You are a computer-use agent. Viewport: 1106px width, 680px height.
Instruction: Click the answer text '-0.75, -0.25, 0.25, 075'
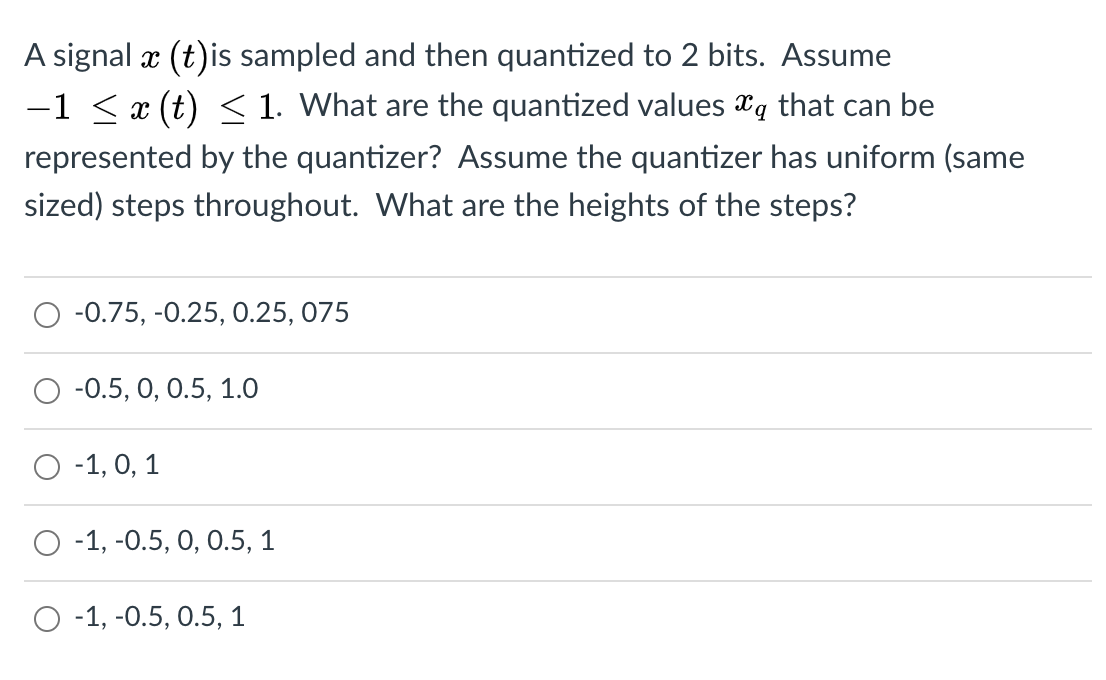211,313
